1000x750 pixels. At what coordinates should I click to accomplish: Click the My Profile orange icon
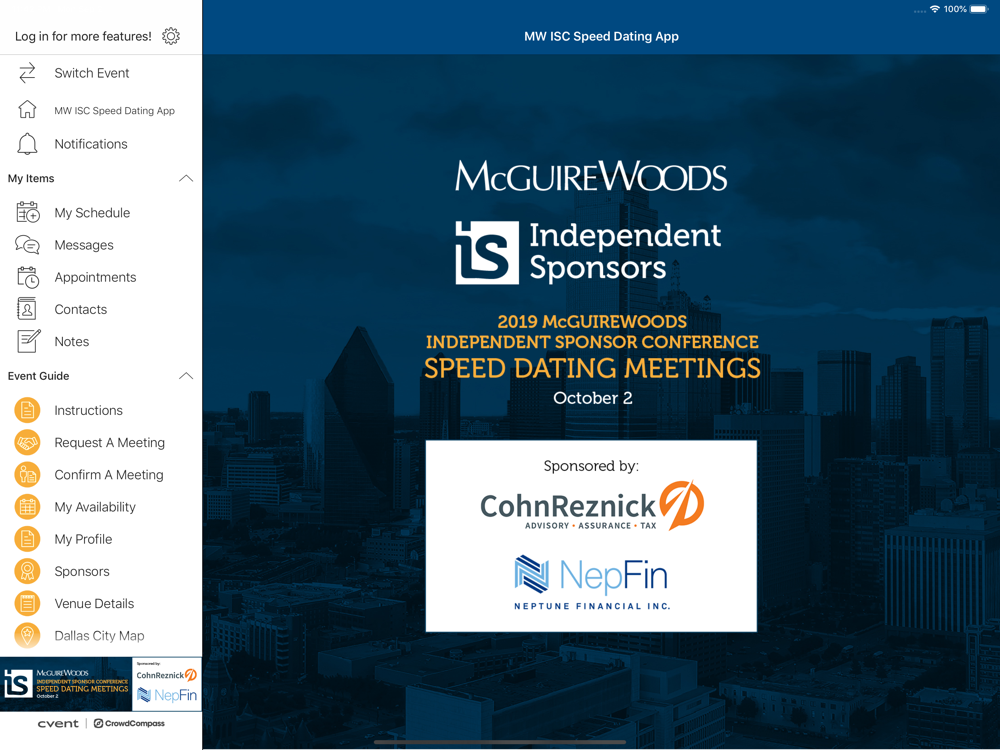coord(27,539)
